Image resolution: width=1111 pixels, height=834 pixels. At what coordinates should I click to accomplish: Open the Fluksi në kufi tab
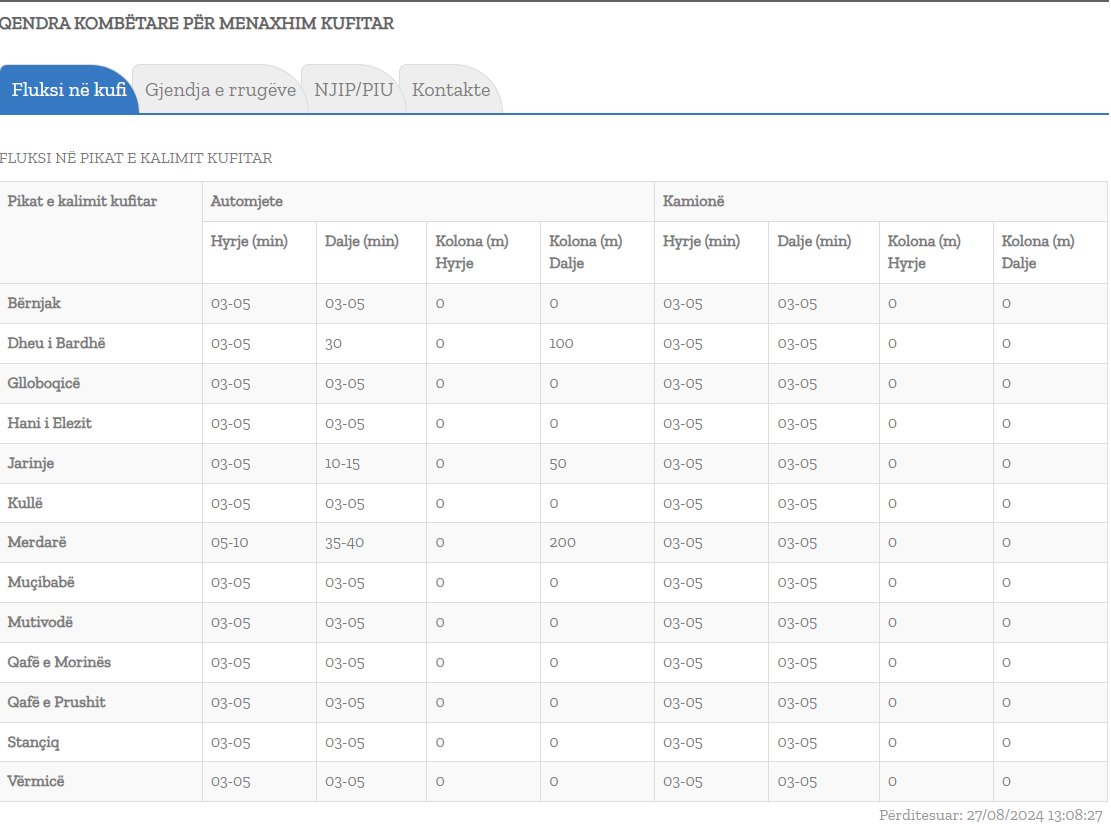coord(68,90)
